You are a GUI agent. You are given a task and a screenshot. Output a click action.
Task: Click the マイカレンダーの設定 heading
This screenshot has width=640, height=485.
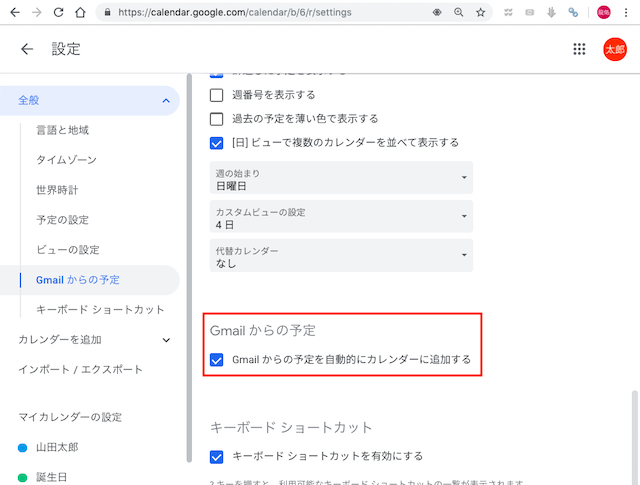(x=70, y=417)
